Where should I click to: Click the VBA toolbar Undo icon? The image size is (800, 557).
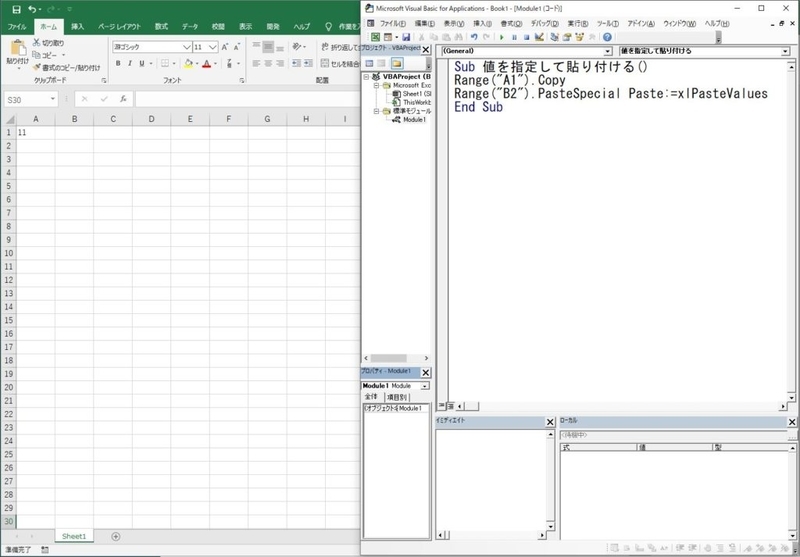474,37
